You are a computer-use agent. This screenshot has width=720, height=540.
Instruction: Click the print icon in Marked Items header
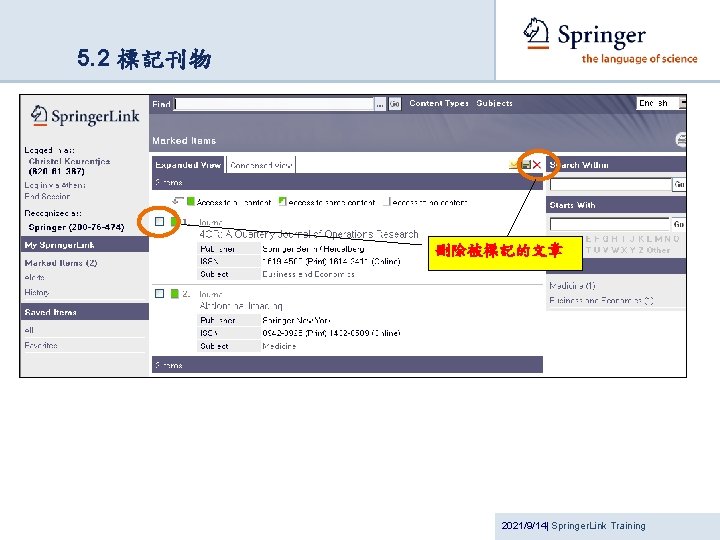[681, 140]
